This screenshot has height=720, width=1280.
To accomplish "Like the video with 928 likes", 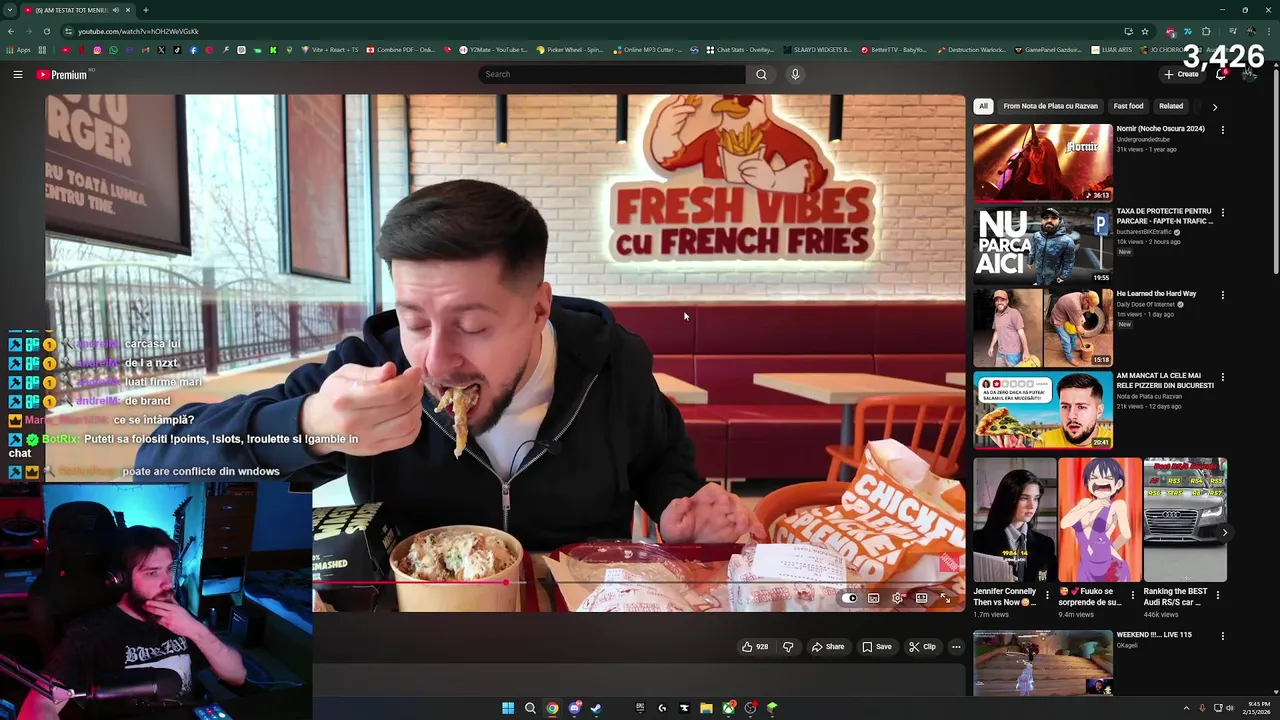I will point(755,647).
